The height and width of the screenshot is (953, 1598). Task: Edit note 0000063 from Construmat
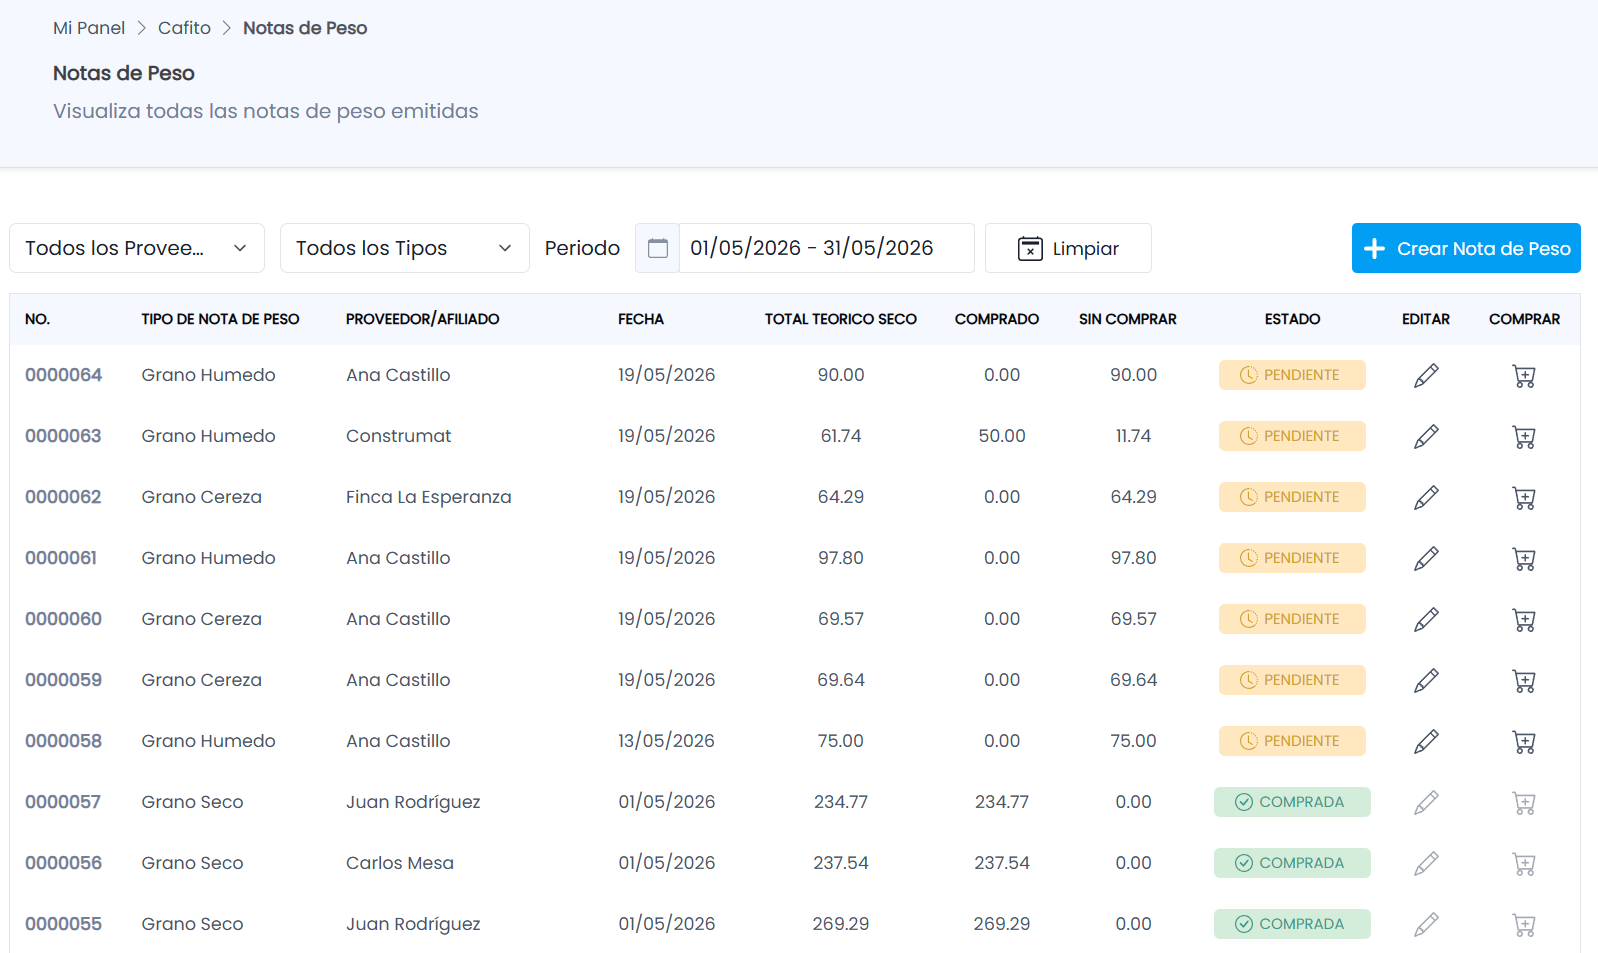coord(1426,436)
